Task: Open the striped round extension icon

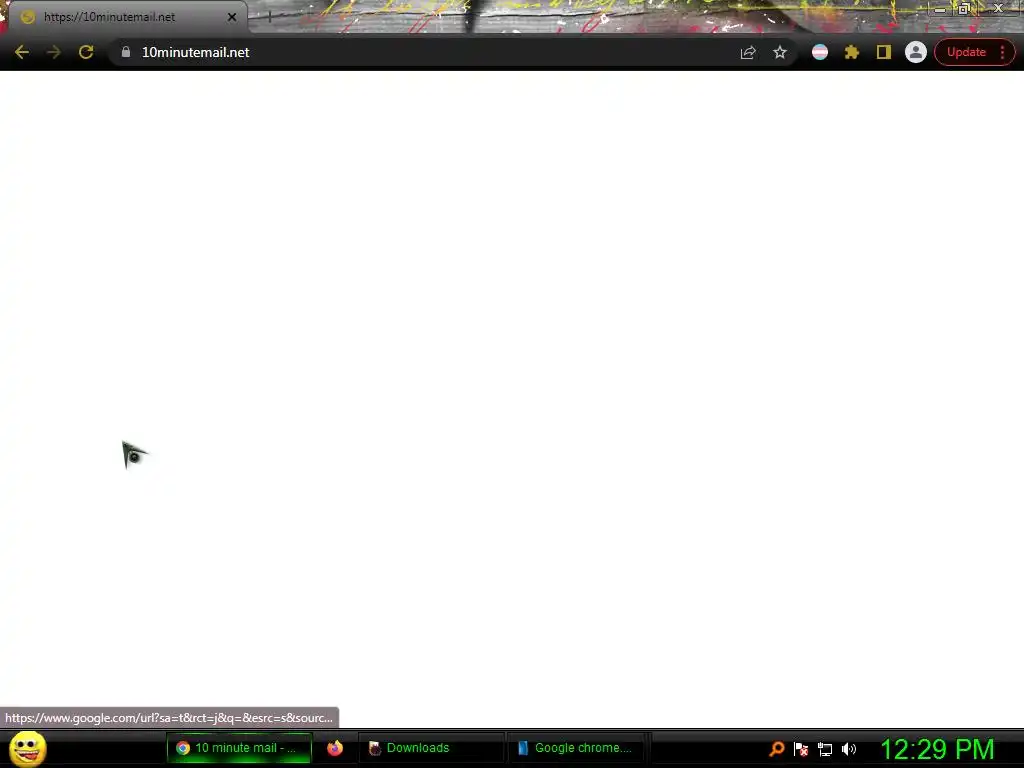Action: [x=820, y=52]
